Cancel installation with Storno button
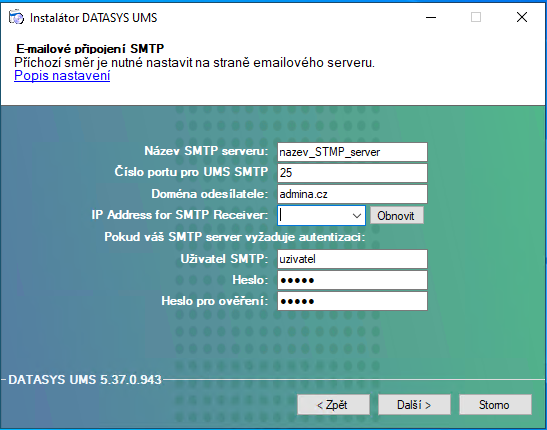The height and width of the screenshot is (430, 547). (495, 405)
